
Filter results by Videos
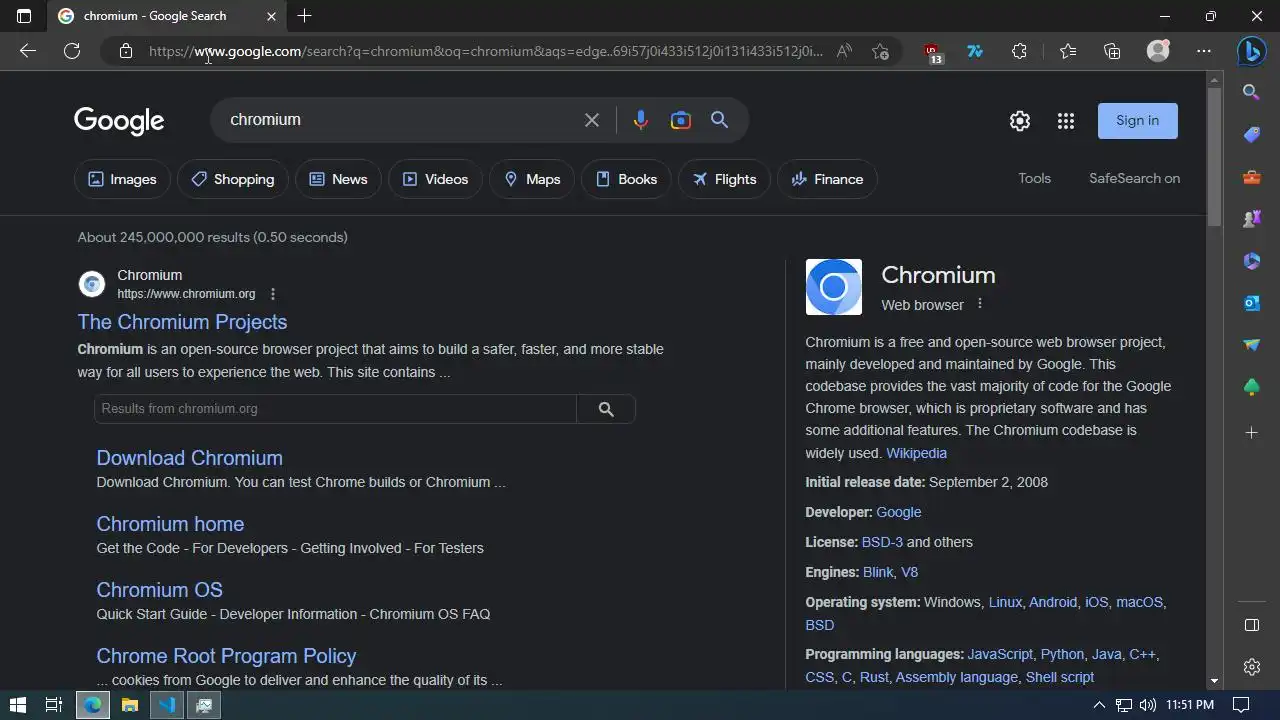(x=435, y=179)
